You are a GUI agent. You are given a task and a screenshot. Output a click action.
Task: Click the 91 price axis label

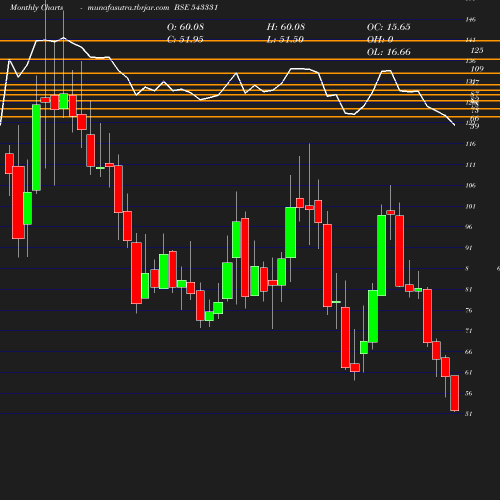[x=469, y=248]
